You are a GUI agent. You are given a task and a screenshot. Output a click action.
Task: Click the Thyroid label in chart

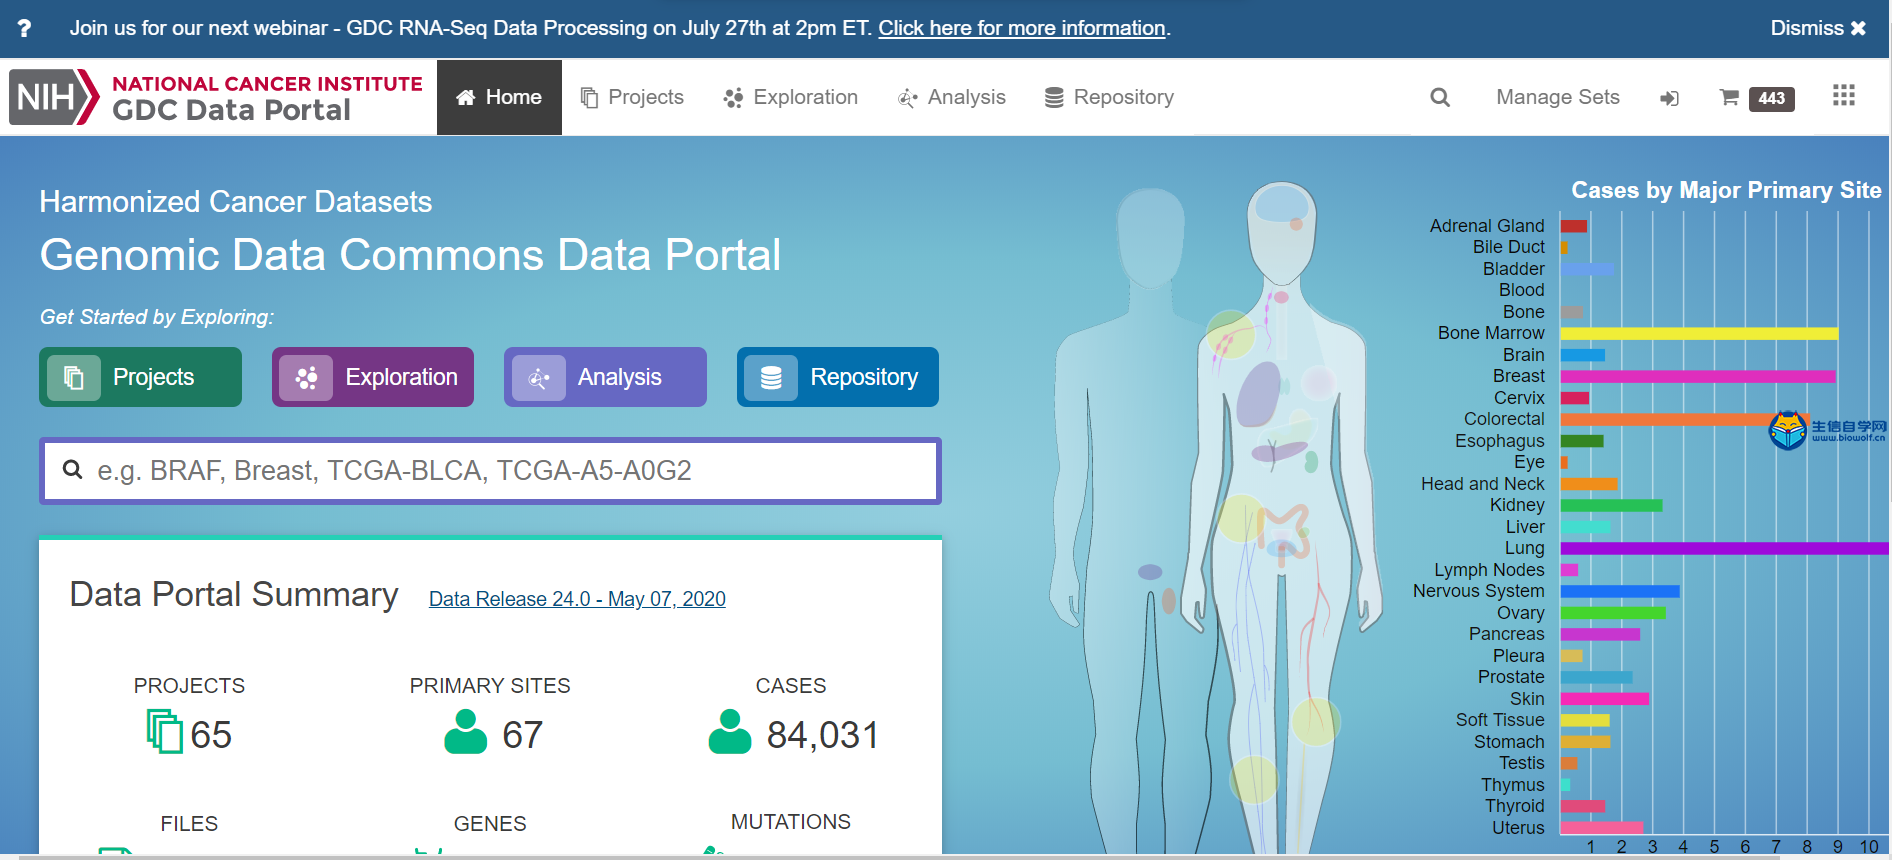(1514, 806)
